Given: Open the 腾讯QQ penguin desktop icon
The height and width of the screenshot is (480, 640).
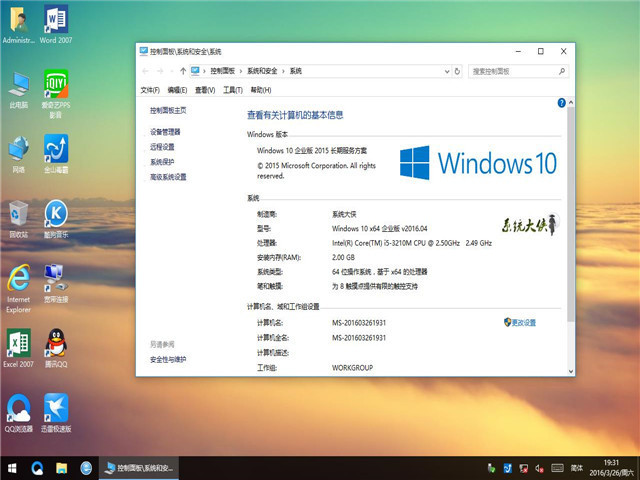Looking at the screenshot, I should point(56,343).
